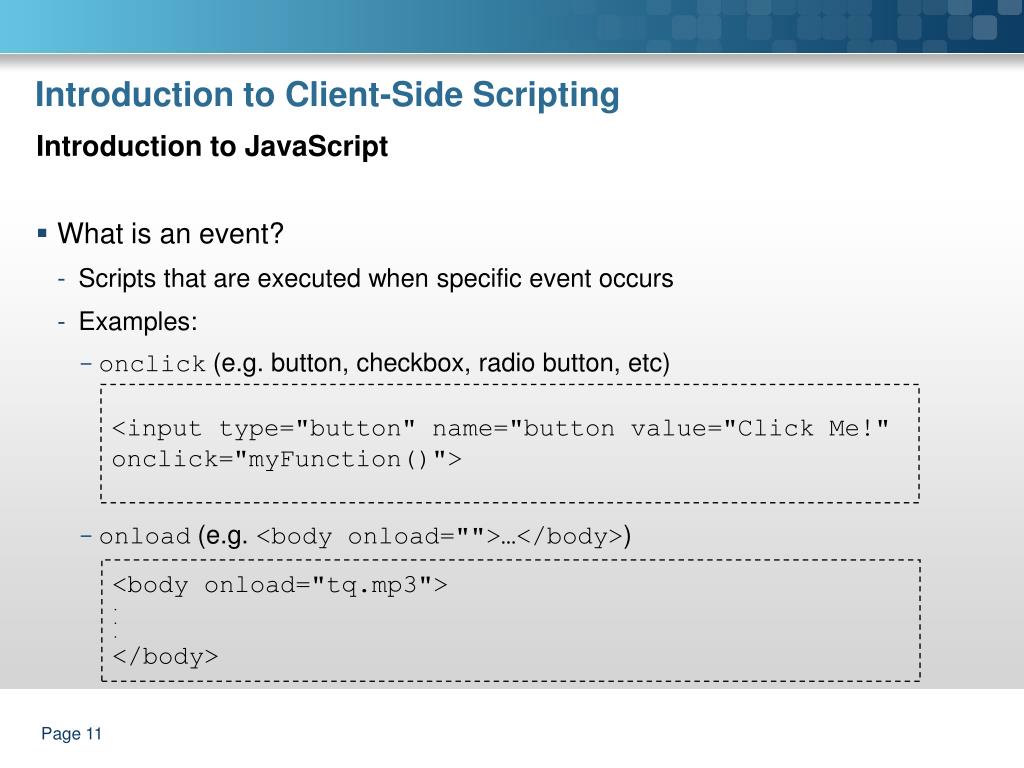Click the <input type="button"> code line
1024x768 pixels.
point(500,429)
